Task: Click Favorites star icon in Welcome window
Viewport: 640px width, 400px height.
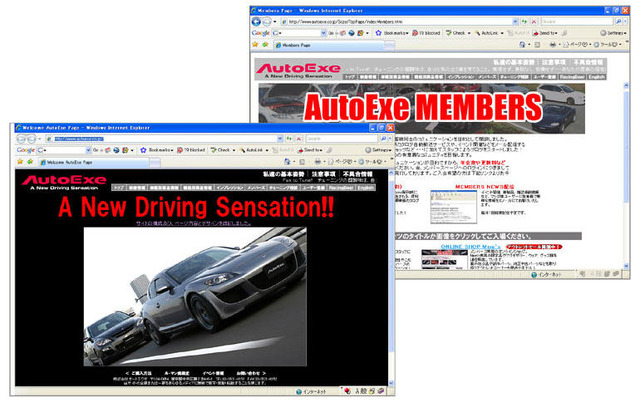Action: pos(20,162)
